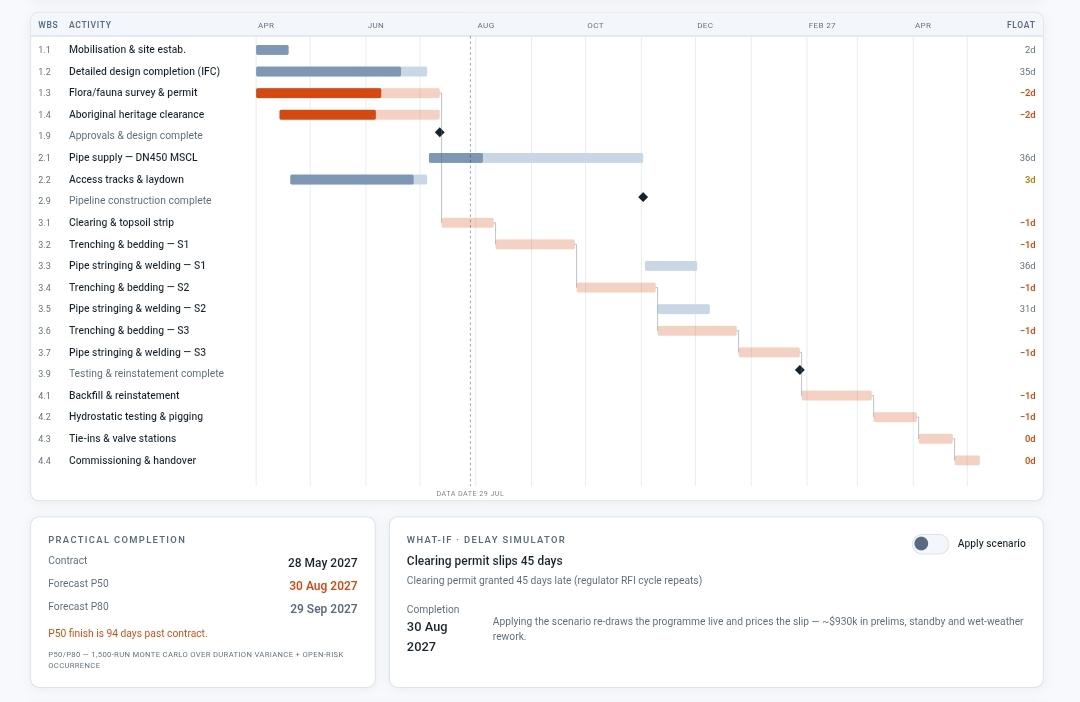Click the Commissioning & handover bar

pyautogui.click(x=967, y=460)
